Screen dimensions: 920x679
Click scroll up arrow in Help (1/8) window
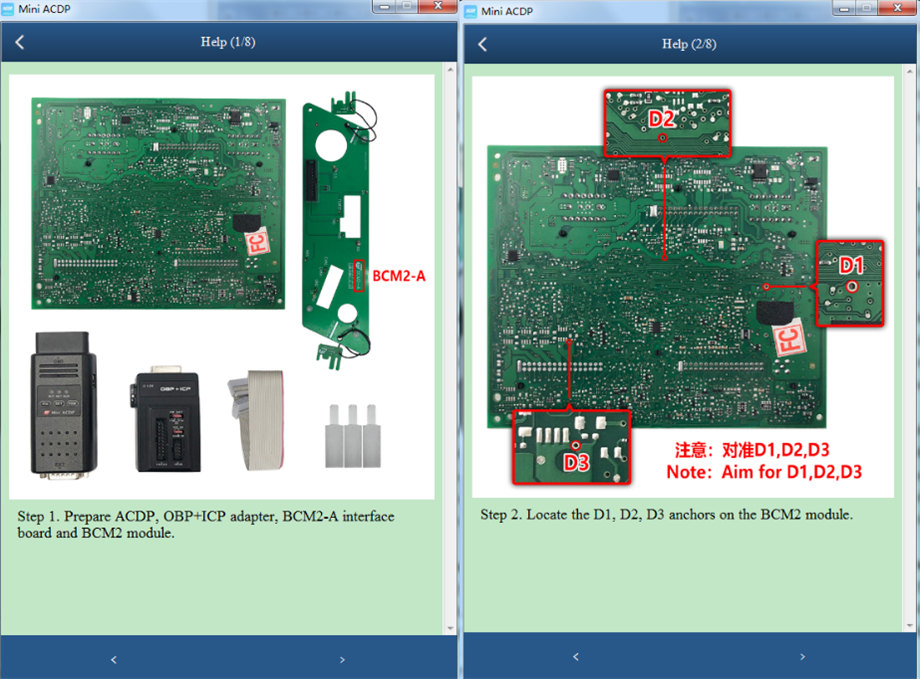(x=450, y=69)
